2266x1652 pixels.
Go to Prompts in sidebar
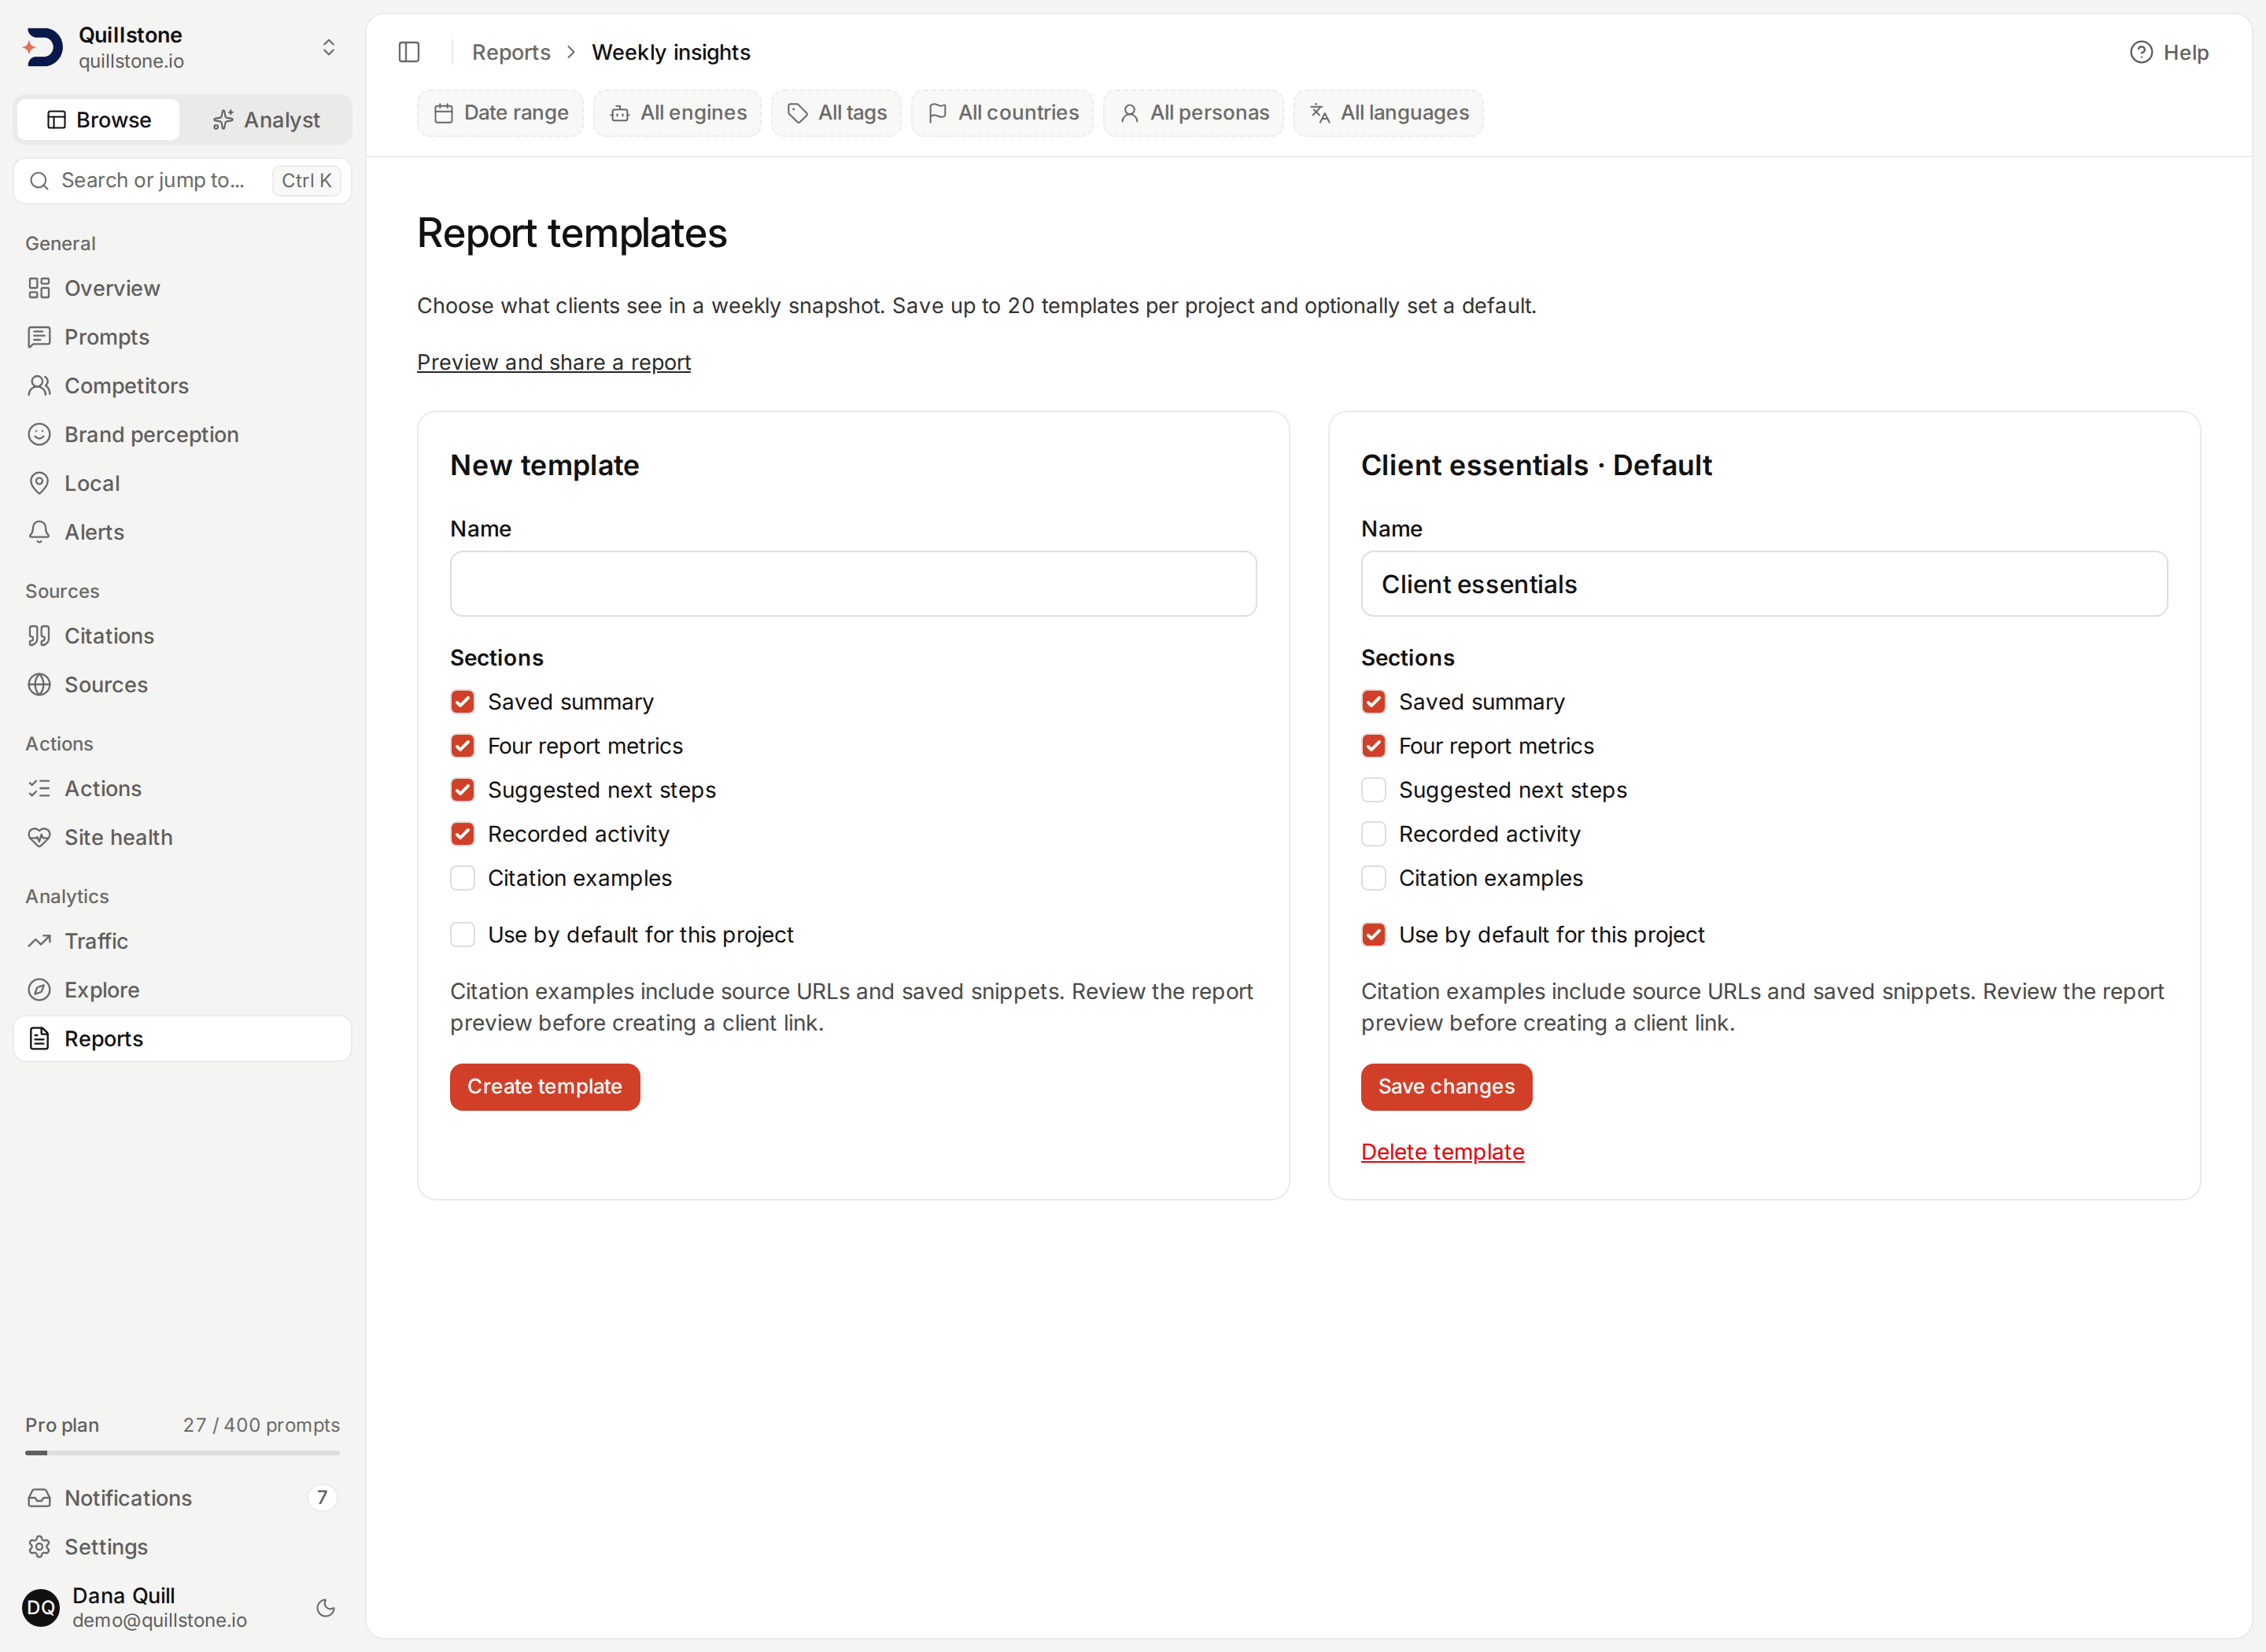182,337
